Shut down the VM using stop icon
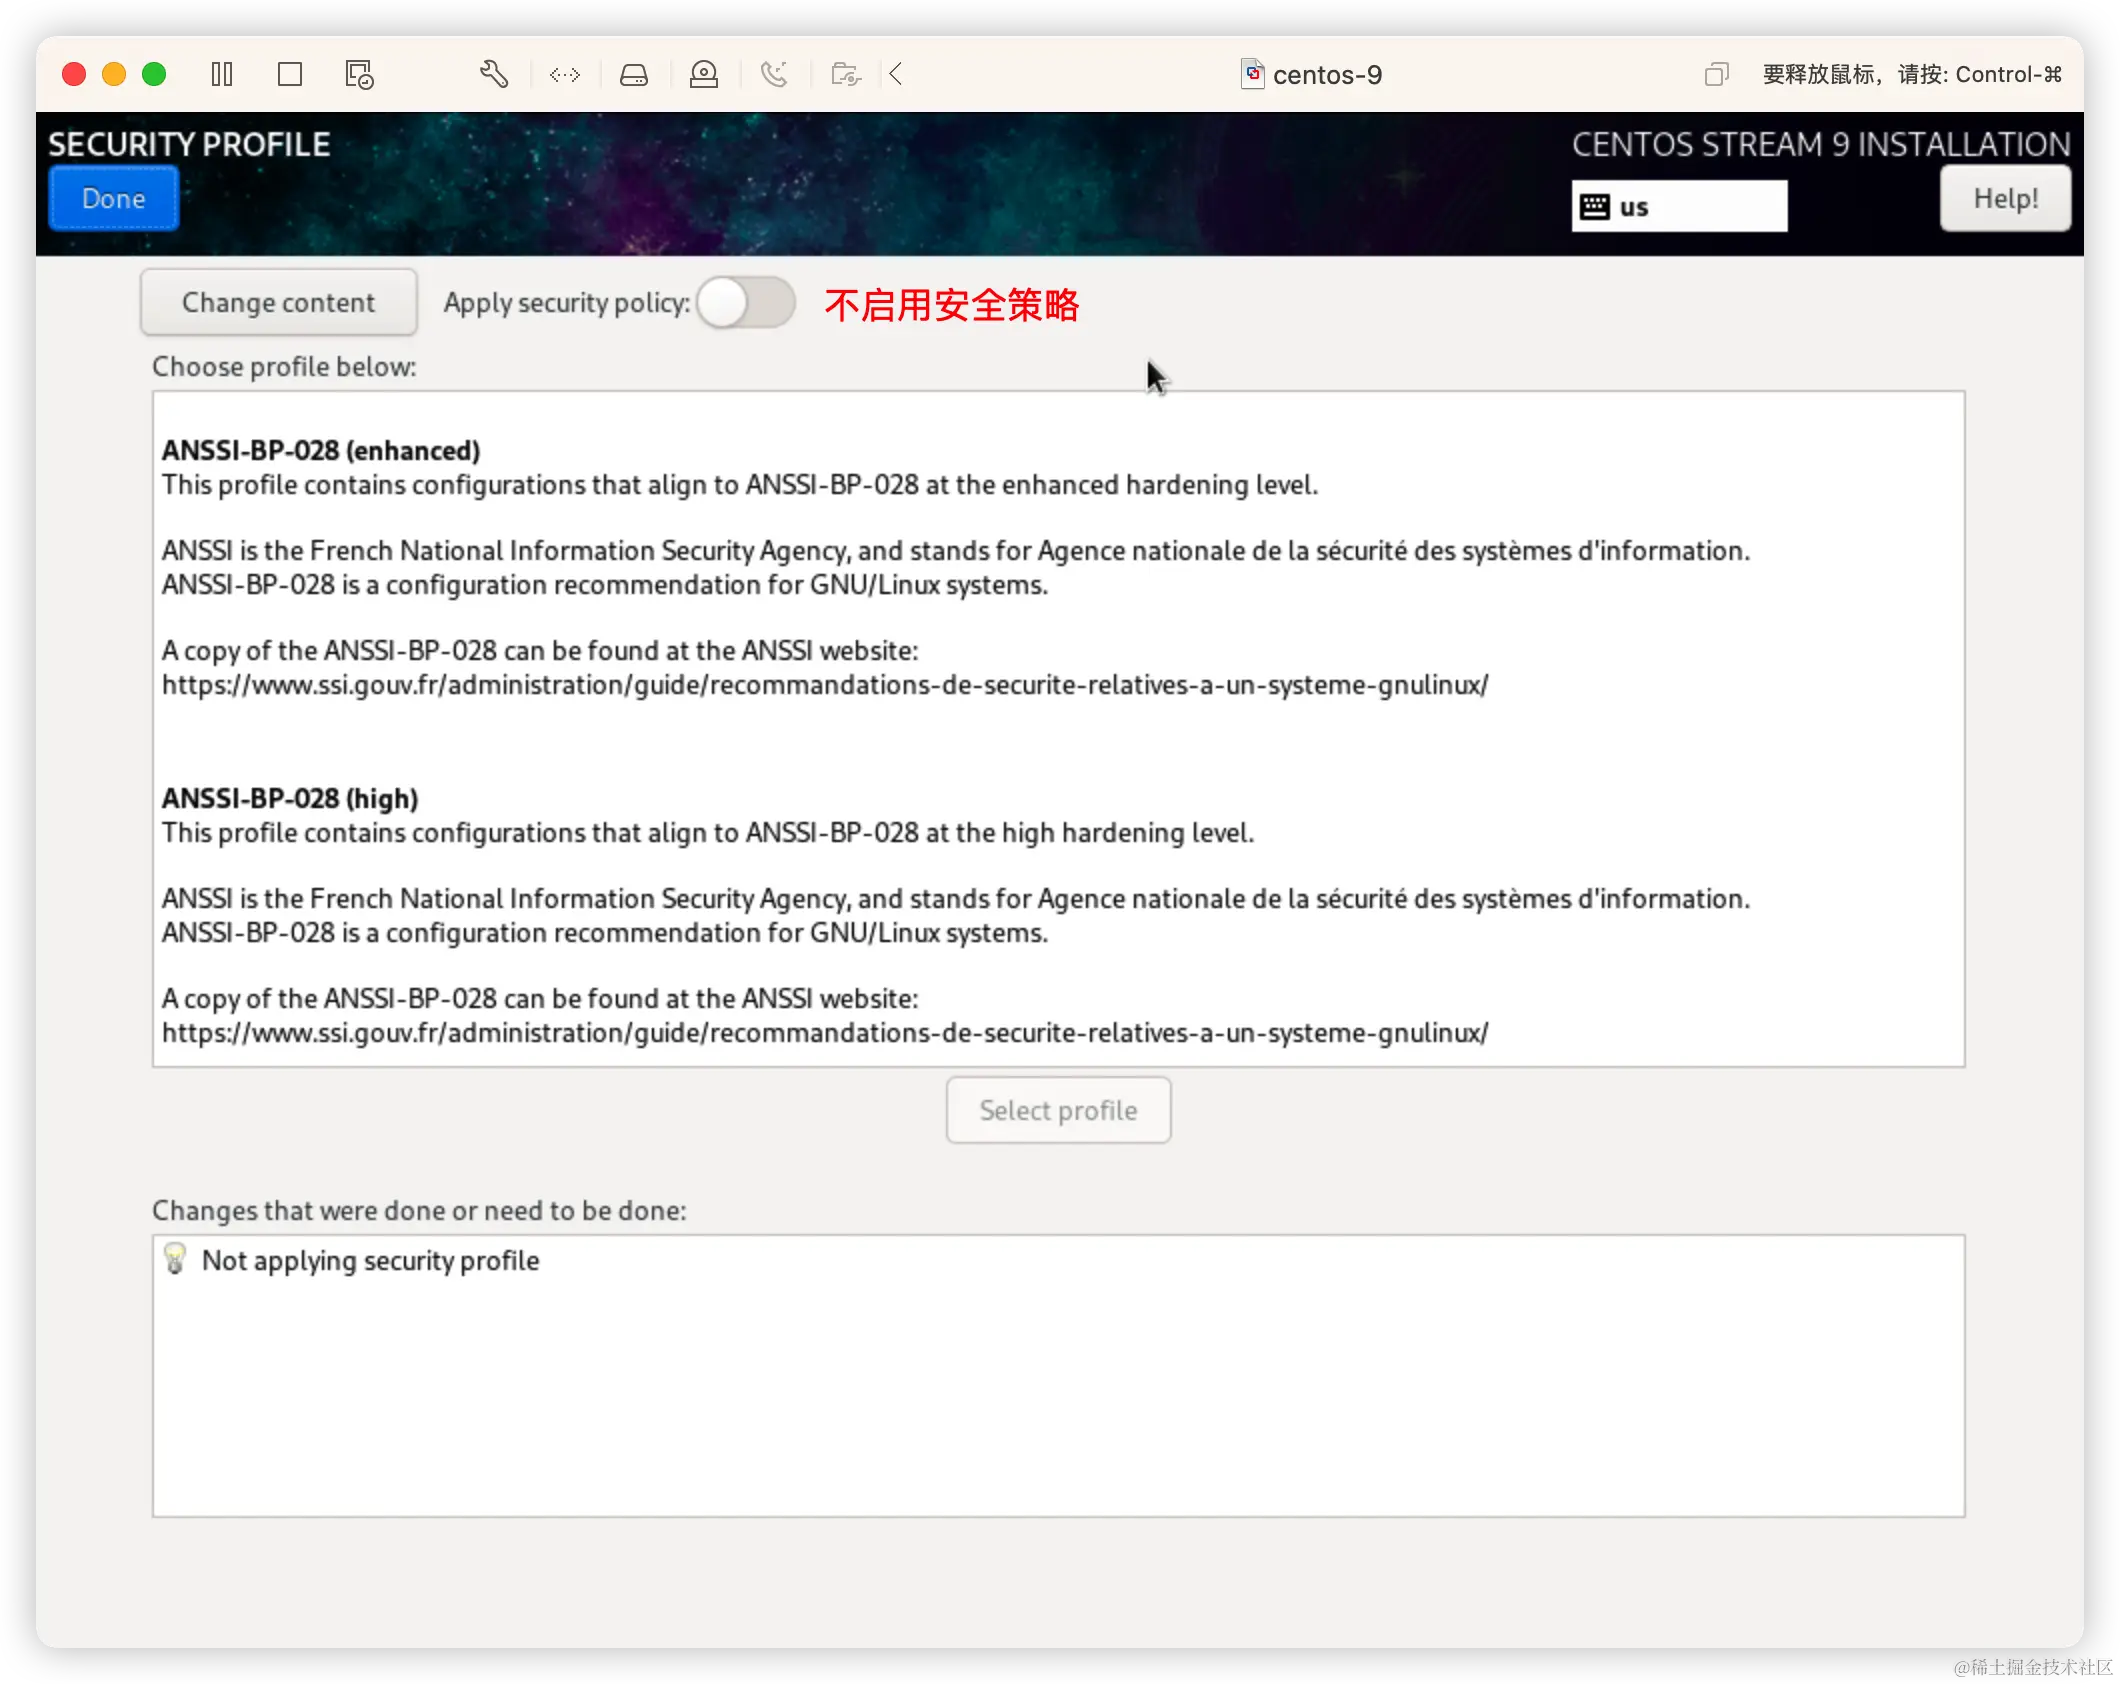The height and width of the screenshot is (1684, 2120). pos(290,74)
